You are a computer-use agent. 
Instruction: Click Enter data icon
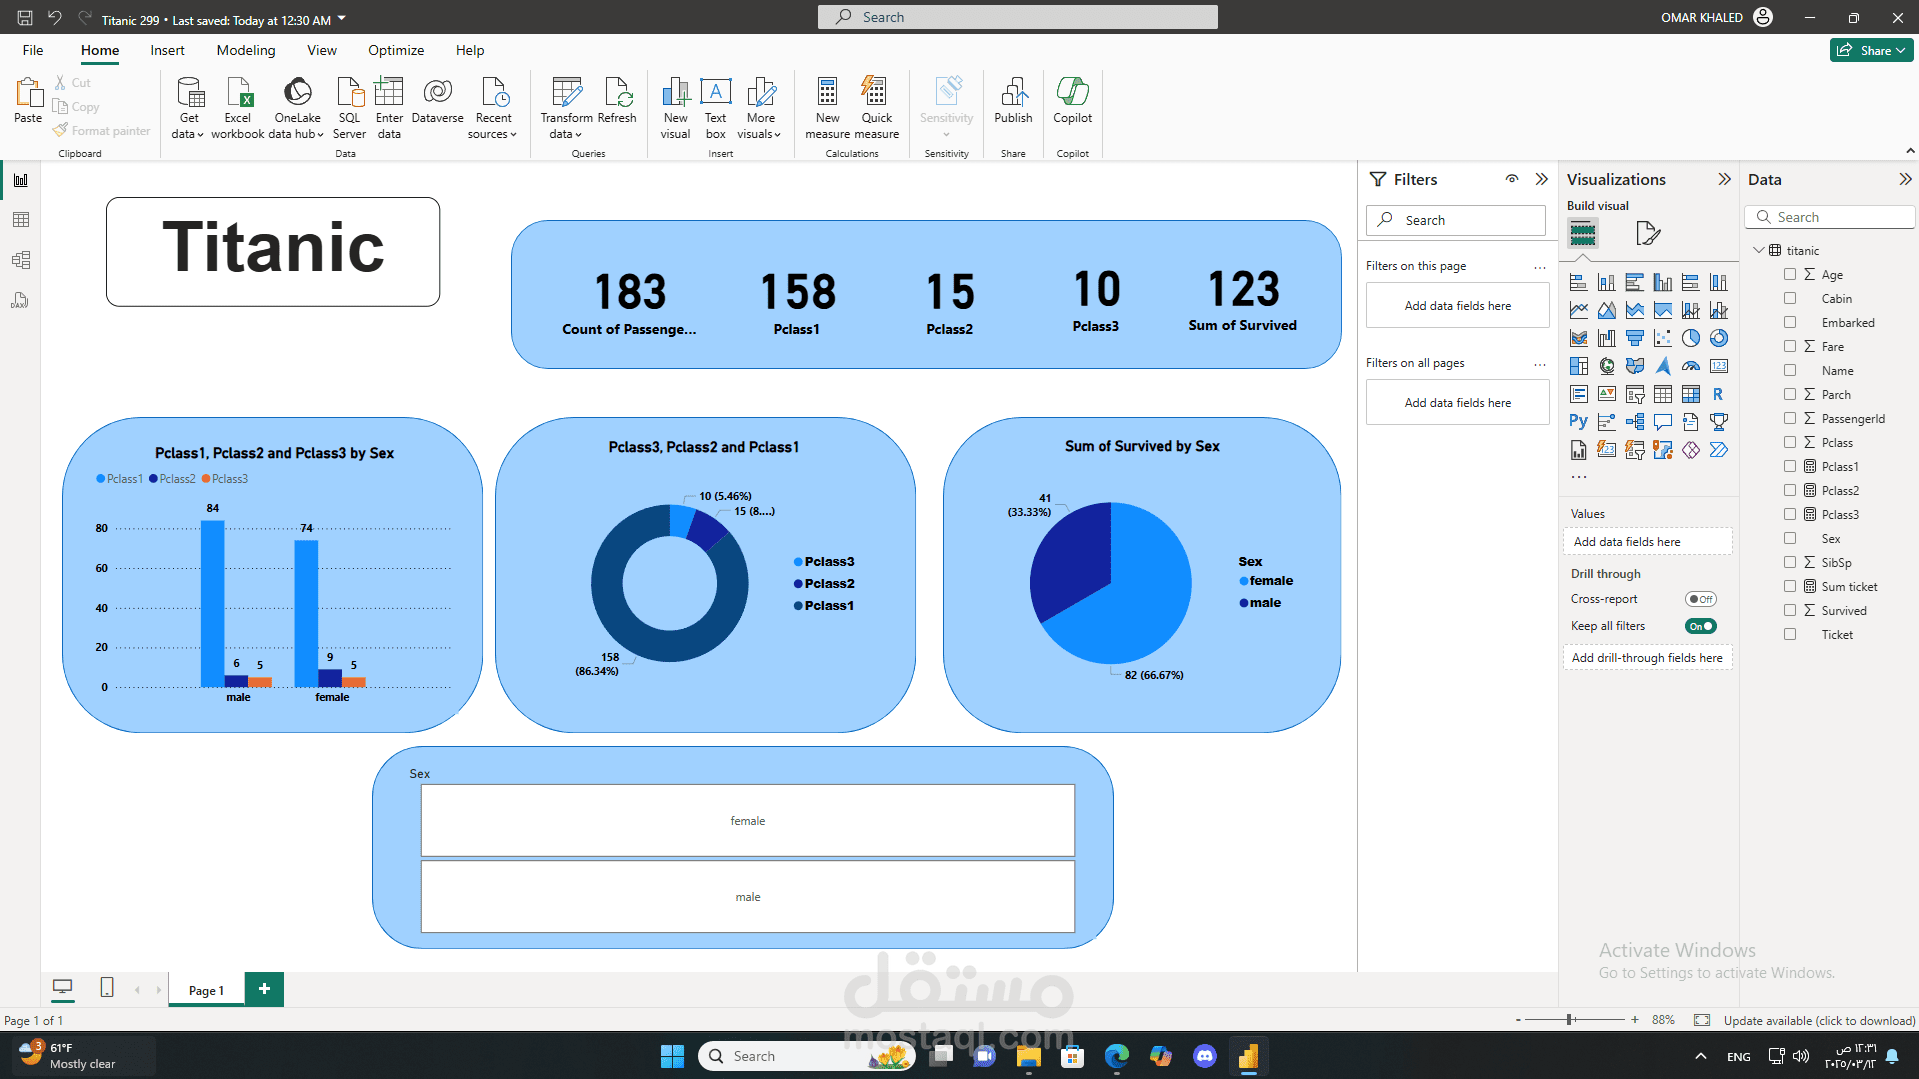(389, 92)
